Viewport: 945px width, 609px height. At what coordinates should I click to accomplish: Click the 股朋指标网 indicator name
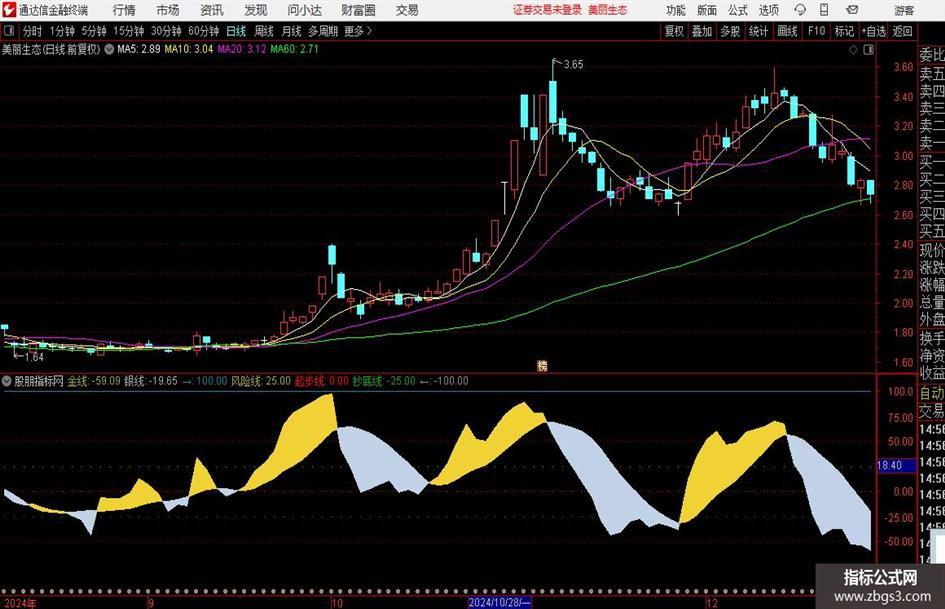pyautogui.click(x=39, y=381)
